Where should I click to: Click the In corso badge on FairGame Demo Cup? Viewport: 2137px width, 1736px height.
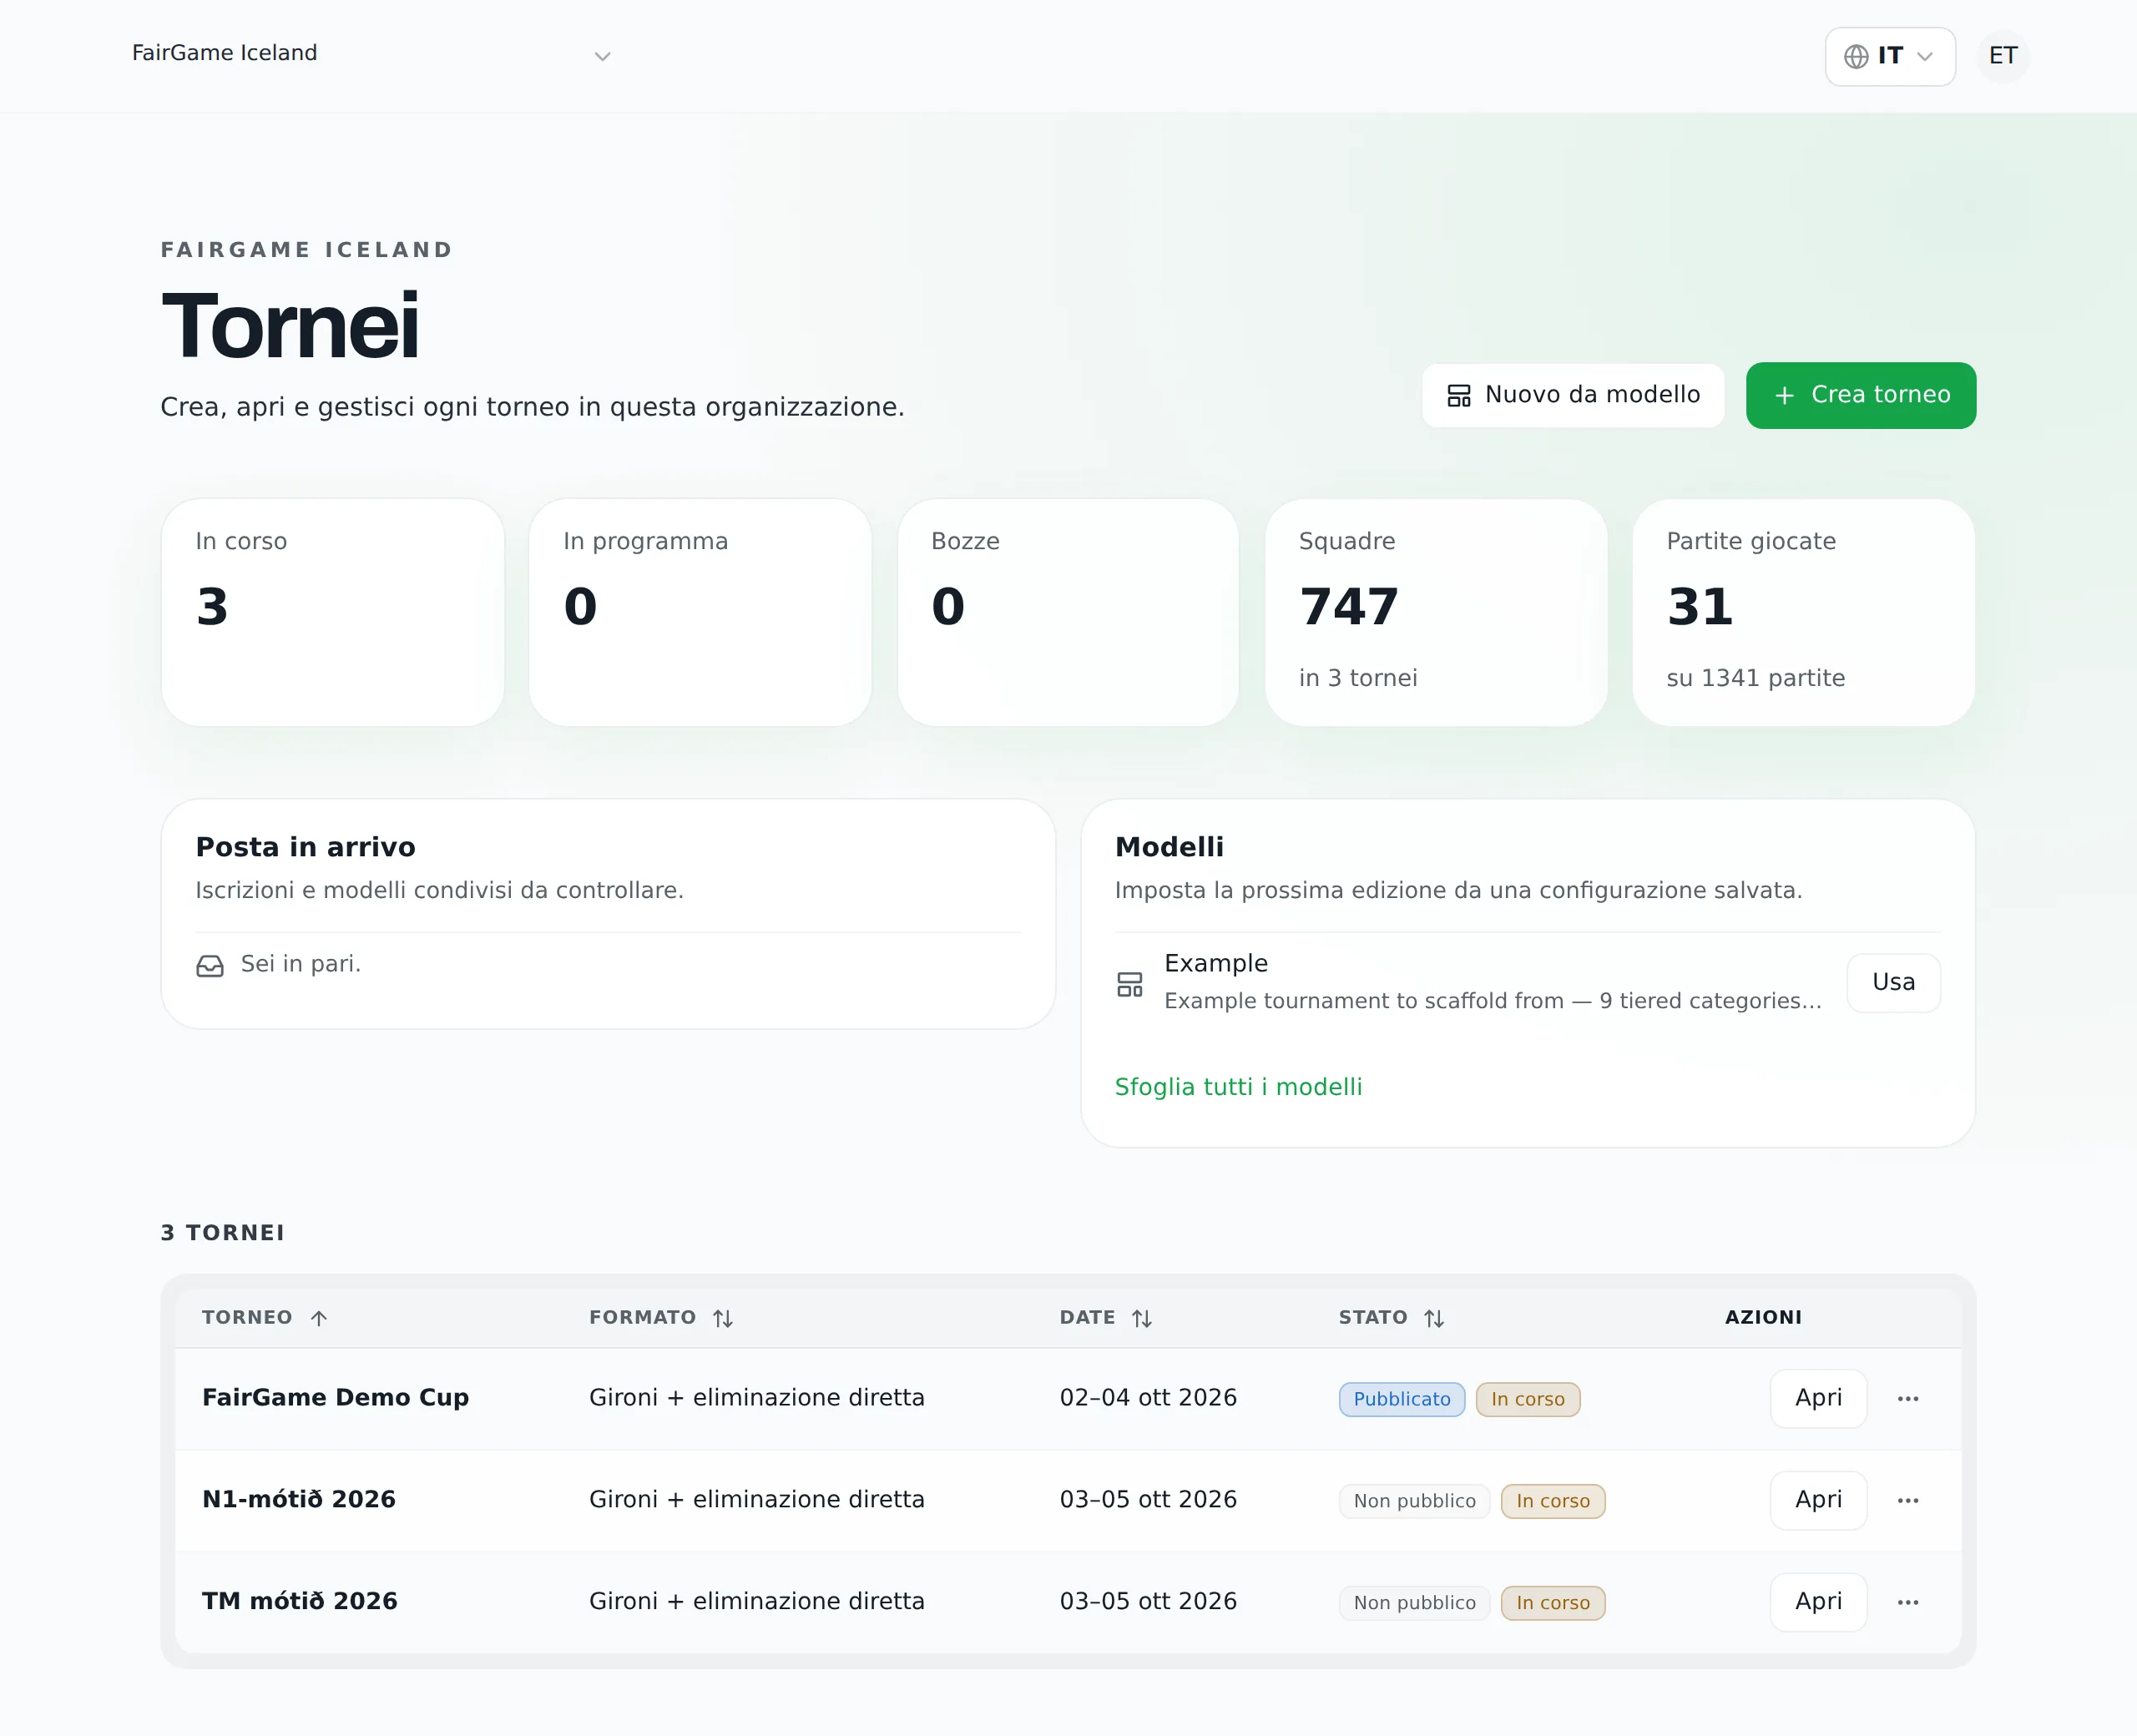click(x=1527, y=1399)
